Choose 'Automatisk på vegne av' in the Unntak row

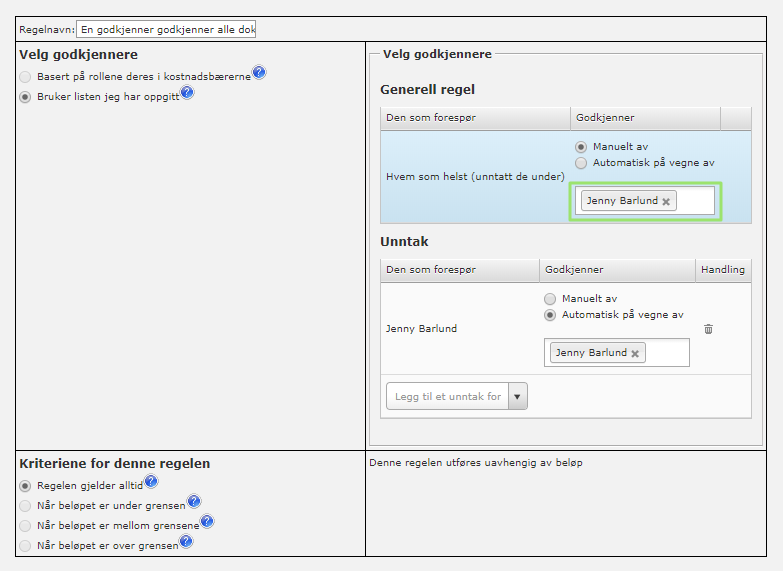click(550, 315)
